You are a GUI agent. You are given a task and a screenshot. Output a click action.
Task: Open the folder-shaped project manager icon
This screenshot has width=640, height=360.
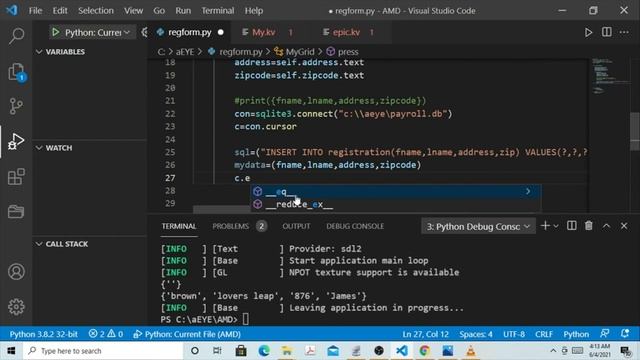16,211
